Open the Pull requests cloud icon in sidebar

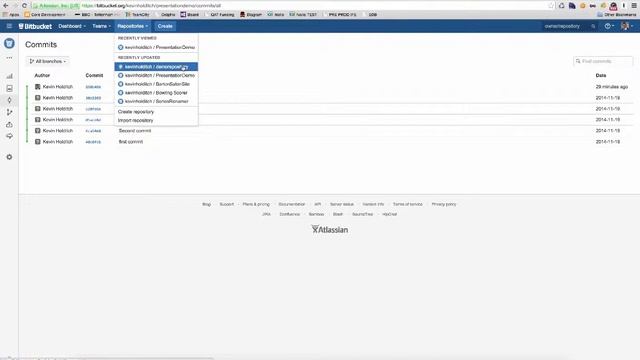point(9,124)
